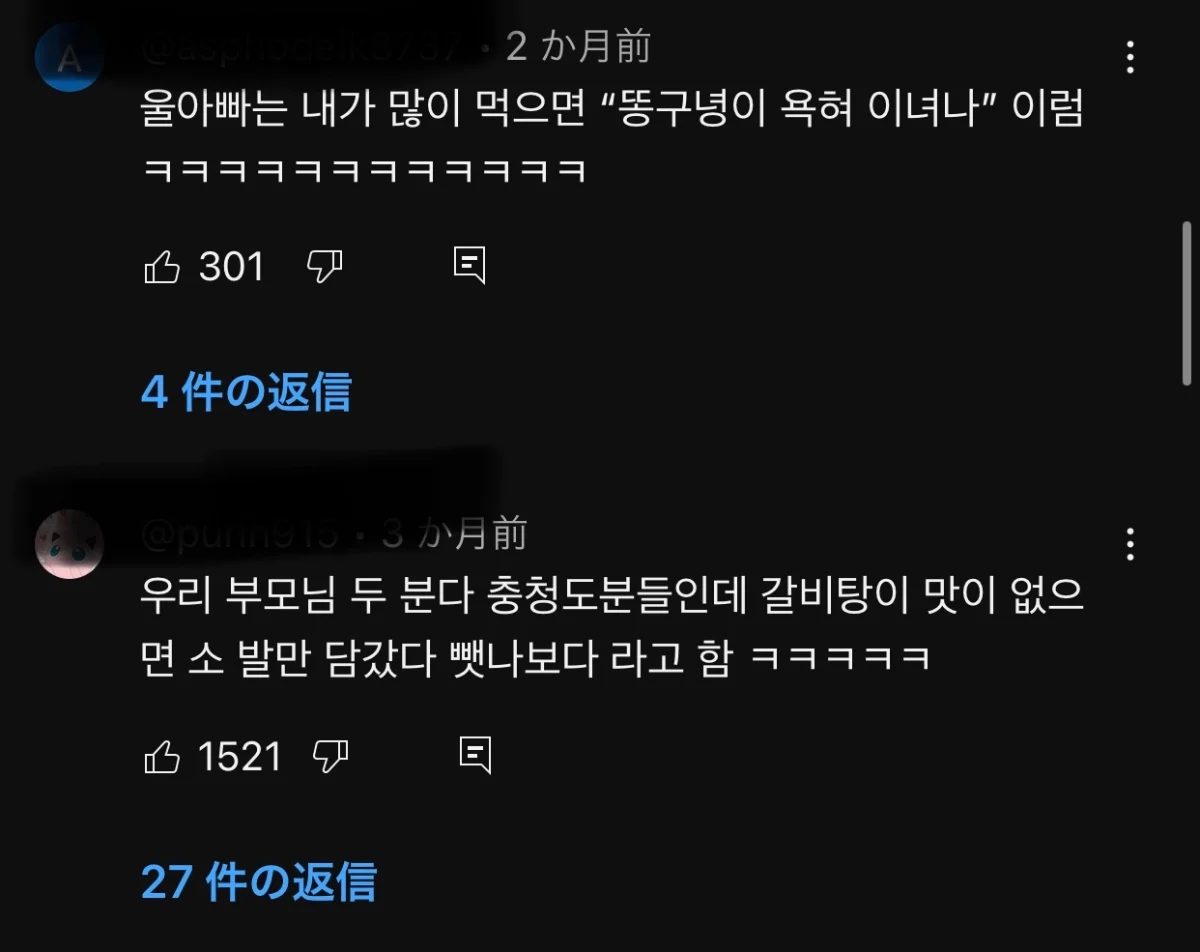The height and width of the screenshot is (952, 1200).
Task: Open three-dot menu for the 2 か月前 comment
Action: point(1130,58)
